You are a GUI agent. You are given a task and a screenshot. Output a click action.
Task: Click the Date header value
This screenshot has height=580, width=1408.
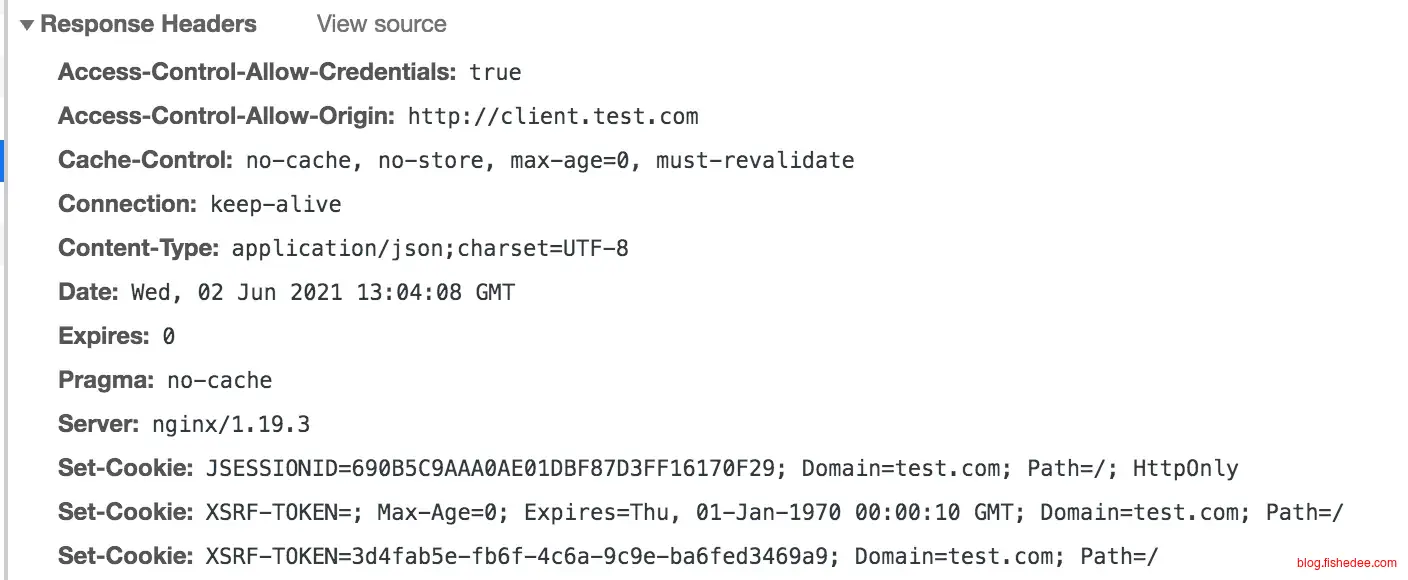323,292
